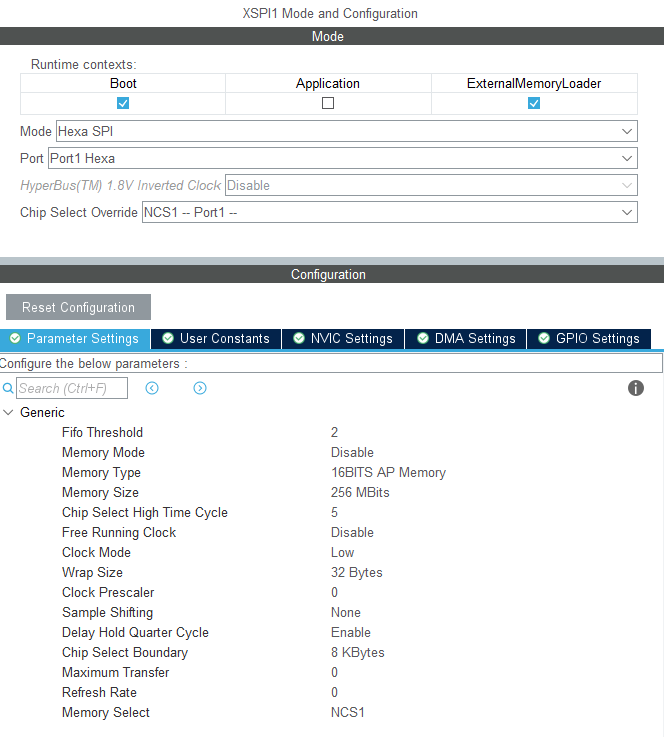Select the Free Running Clock label
The image size is (664, 737).
pos(119,533)
